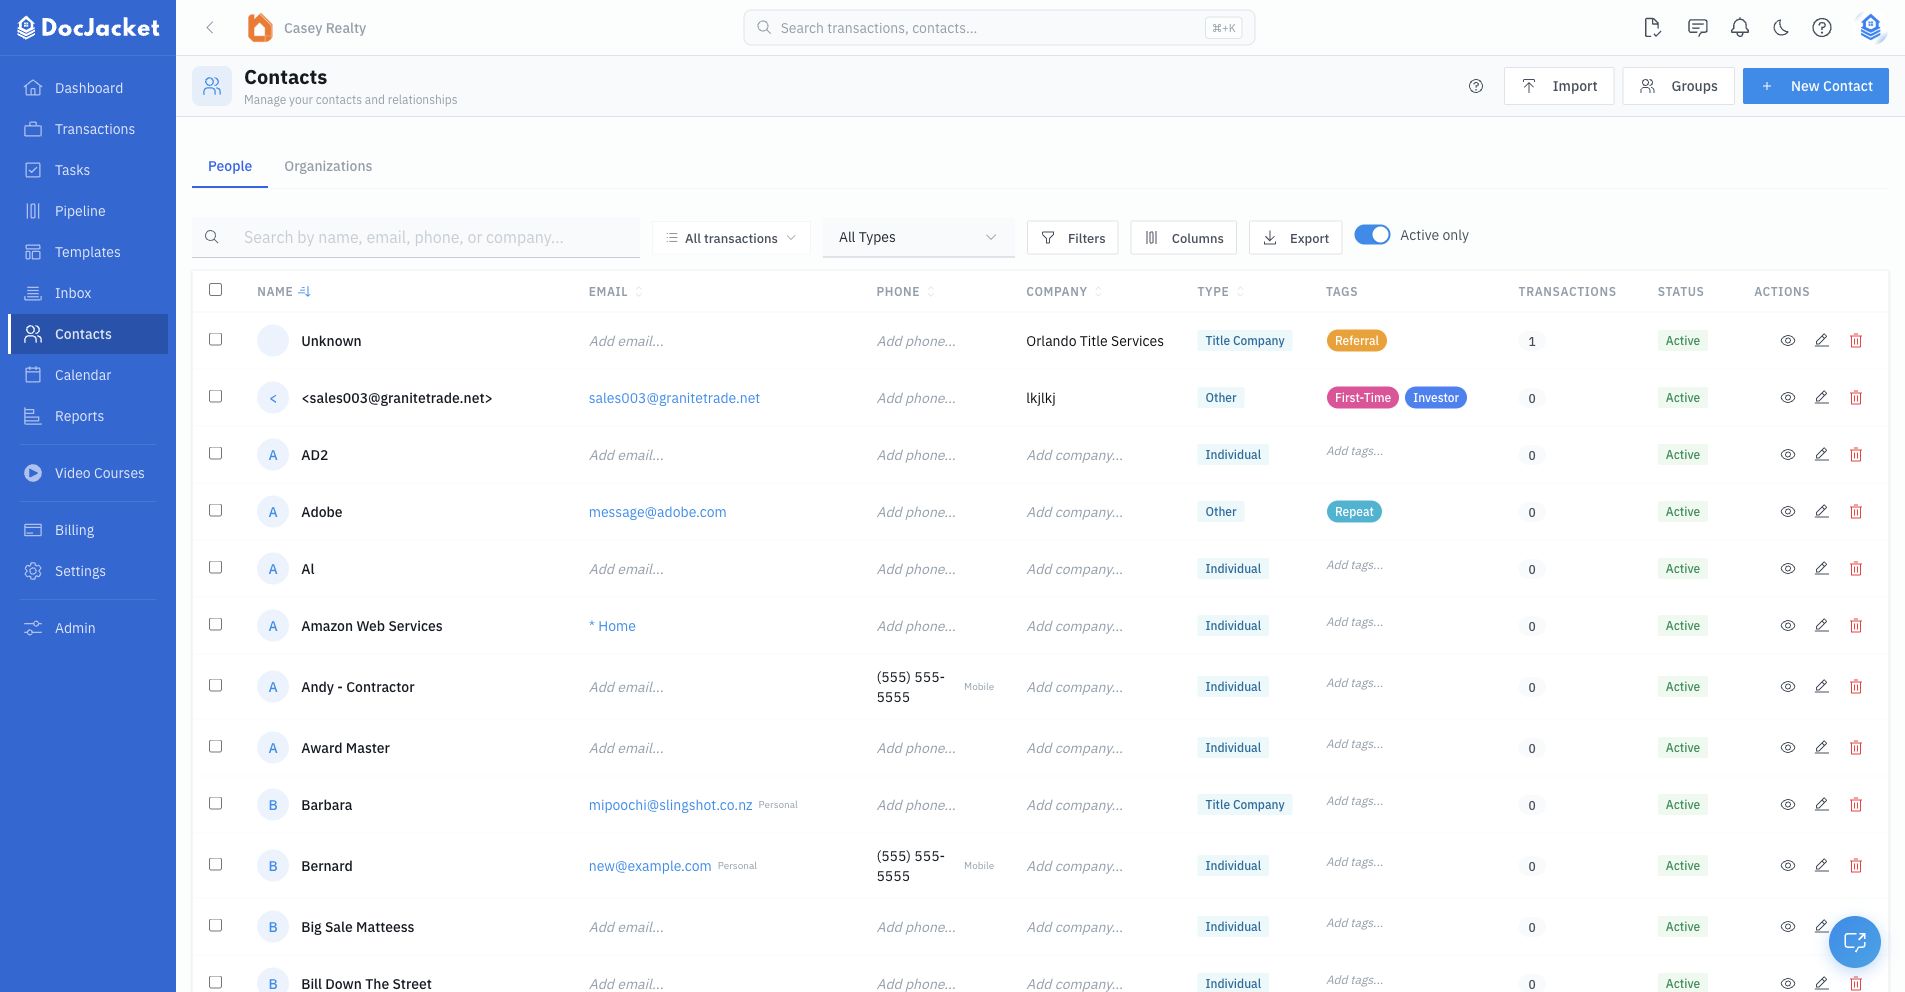Delete the Adobe contact via trash icon
Image resolution: width=1905 pixels, height=992 pixels.
click(x=1856, y=512)
